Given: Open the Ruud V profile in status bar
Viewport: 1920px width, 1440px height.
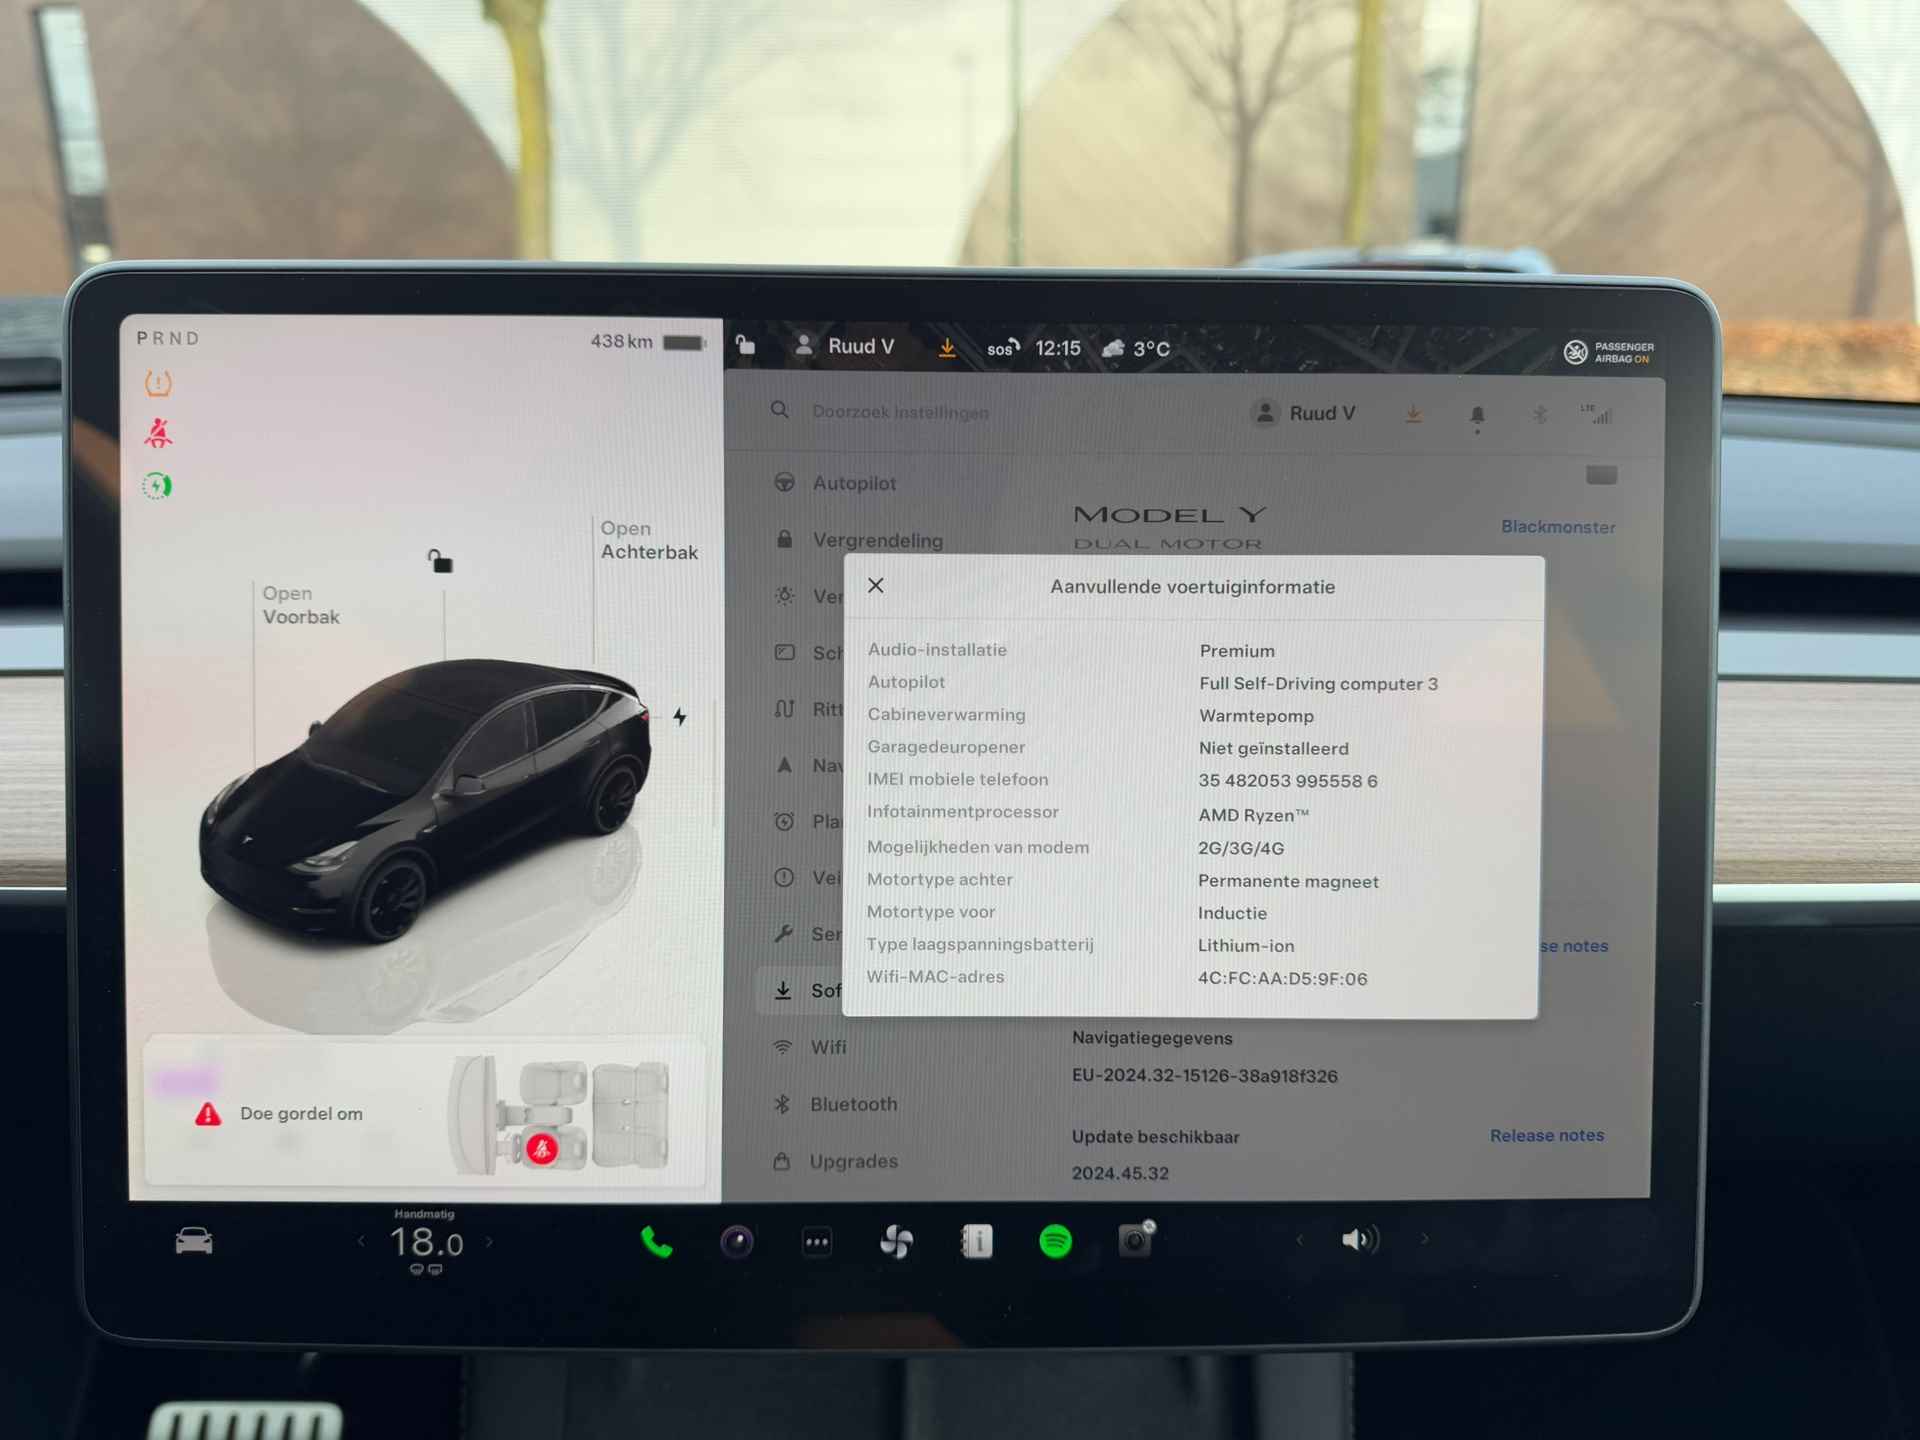Looking at the screenshot, I should click(x=845, y=346).
